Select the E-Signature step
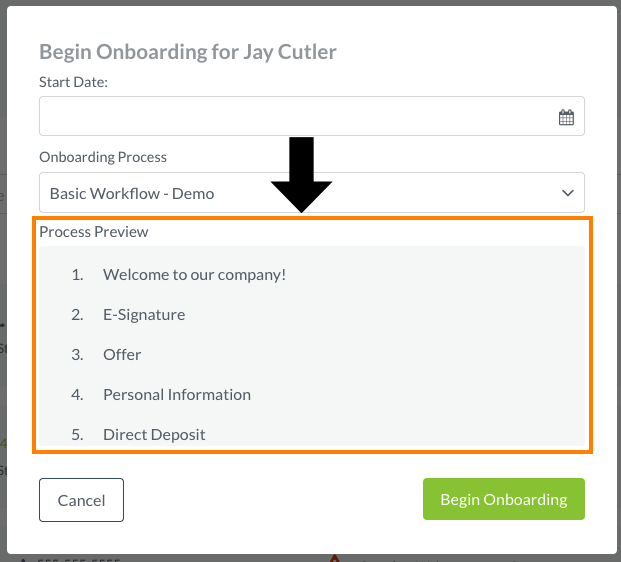This screenshot has width=621, height=562. (x=144, y=314)
